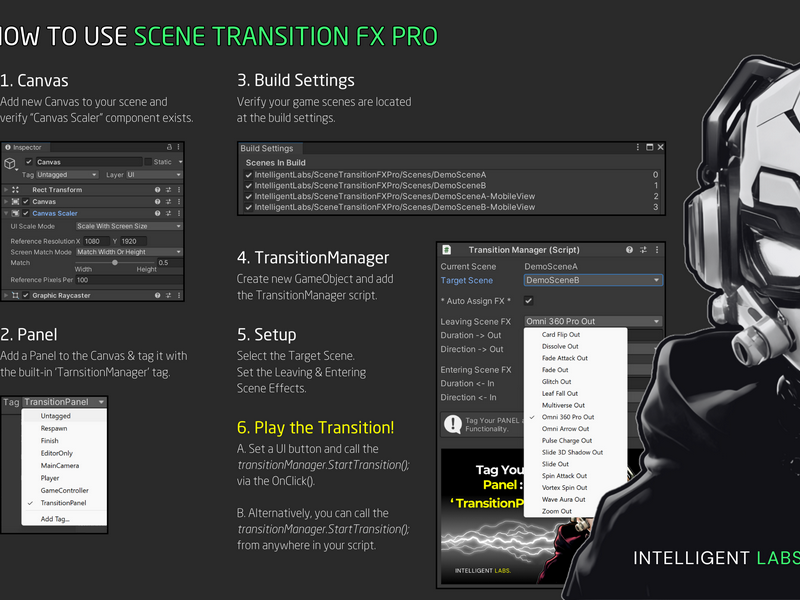Choose the MainCamera tag option
Image resolution: width=800 pixels, height=600 pixels.
pos(64,466)
